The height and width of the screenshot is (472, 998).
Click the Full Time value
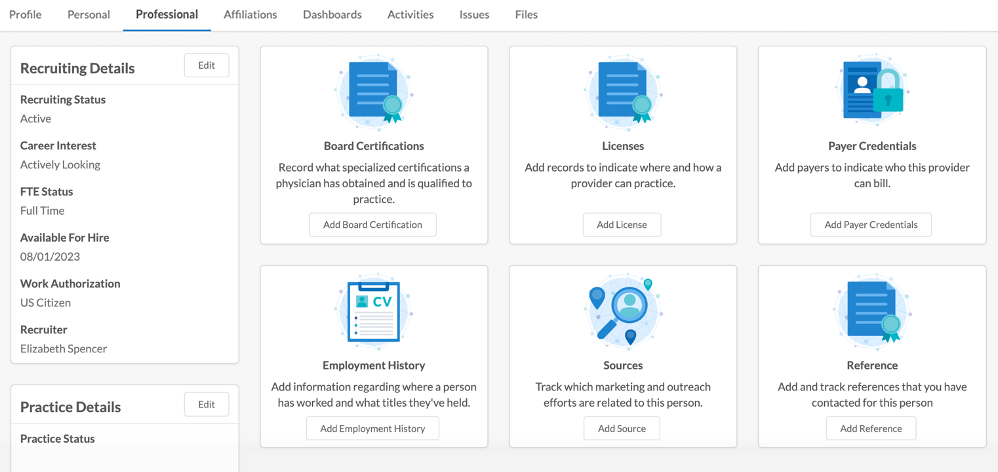[42, 211]
